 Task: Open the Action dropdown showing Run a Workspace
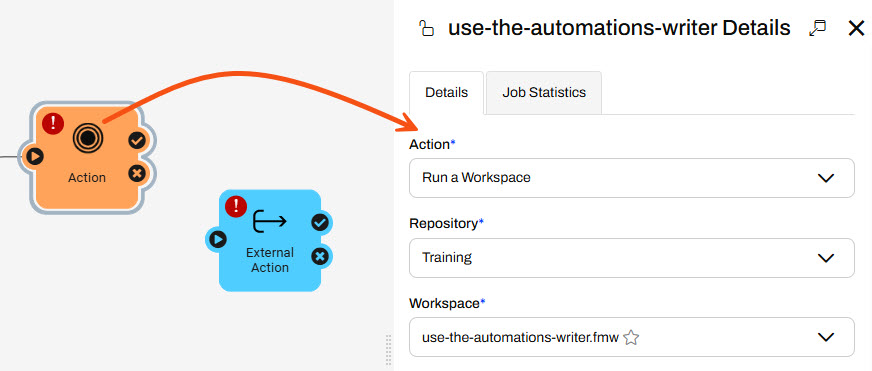[x=632, y=178]
